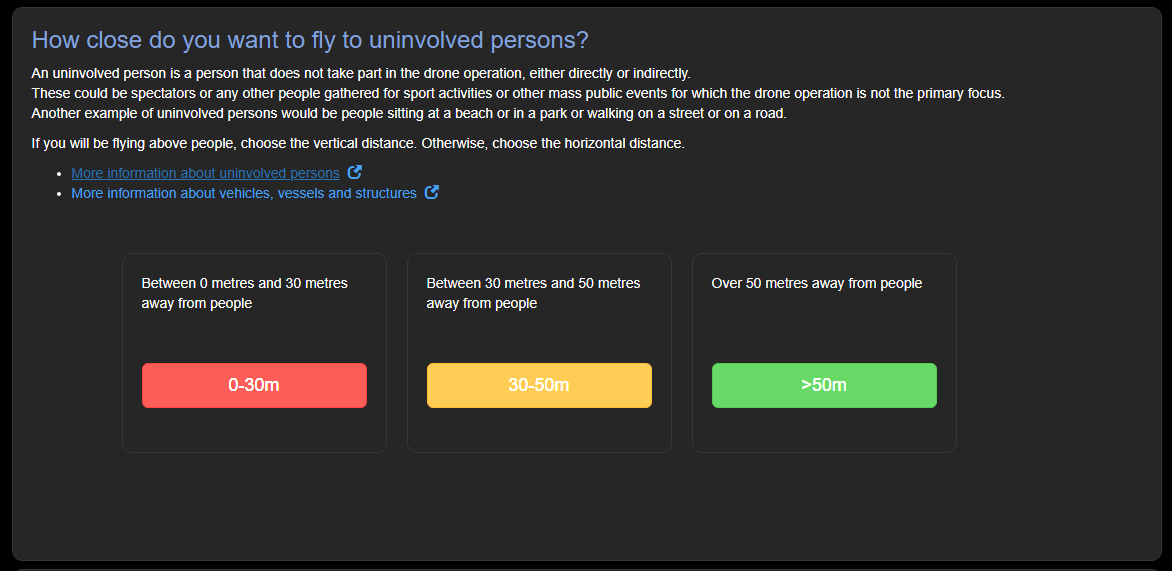The width and height of the screenshot is (1172, 571).
Task: Click the sentence starting 'These could be spectators'
Action: coord(519,94)
